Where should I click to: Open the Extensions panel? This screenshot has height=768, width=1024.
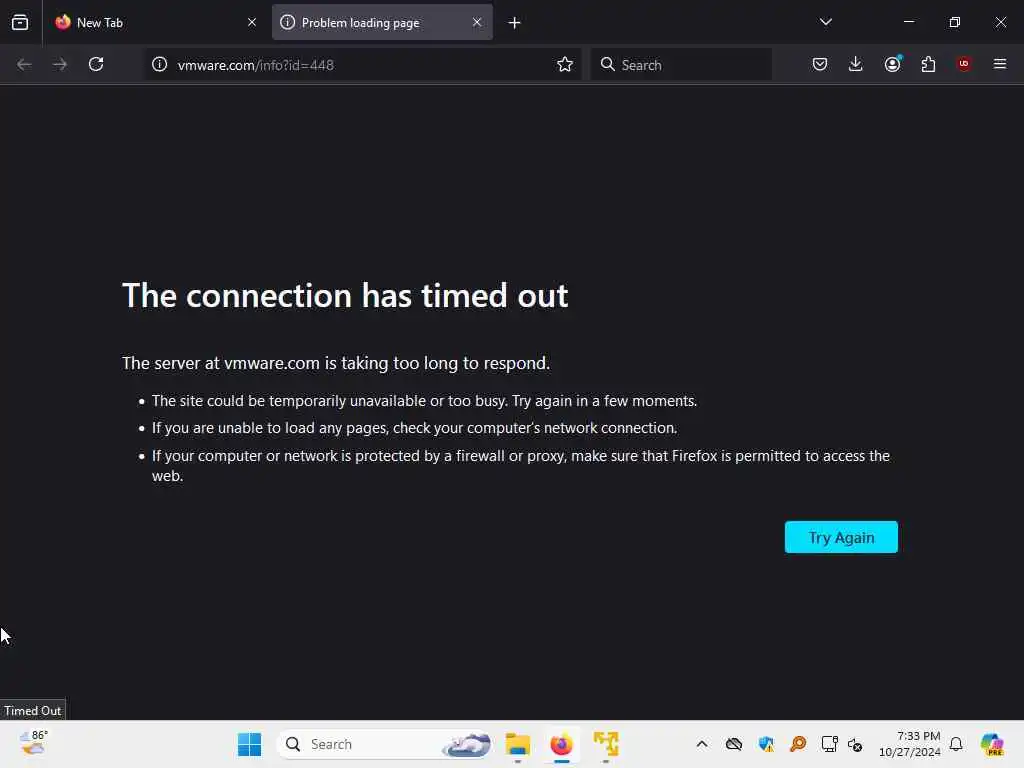(x=928, y=64)
